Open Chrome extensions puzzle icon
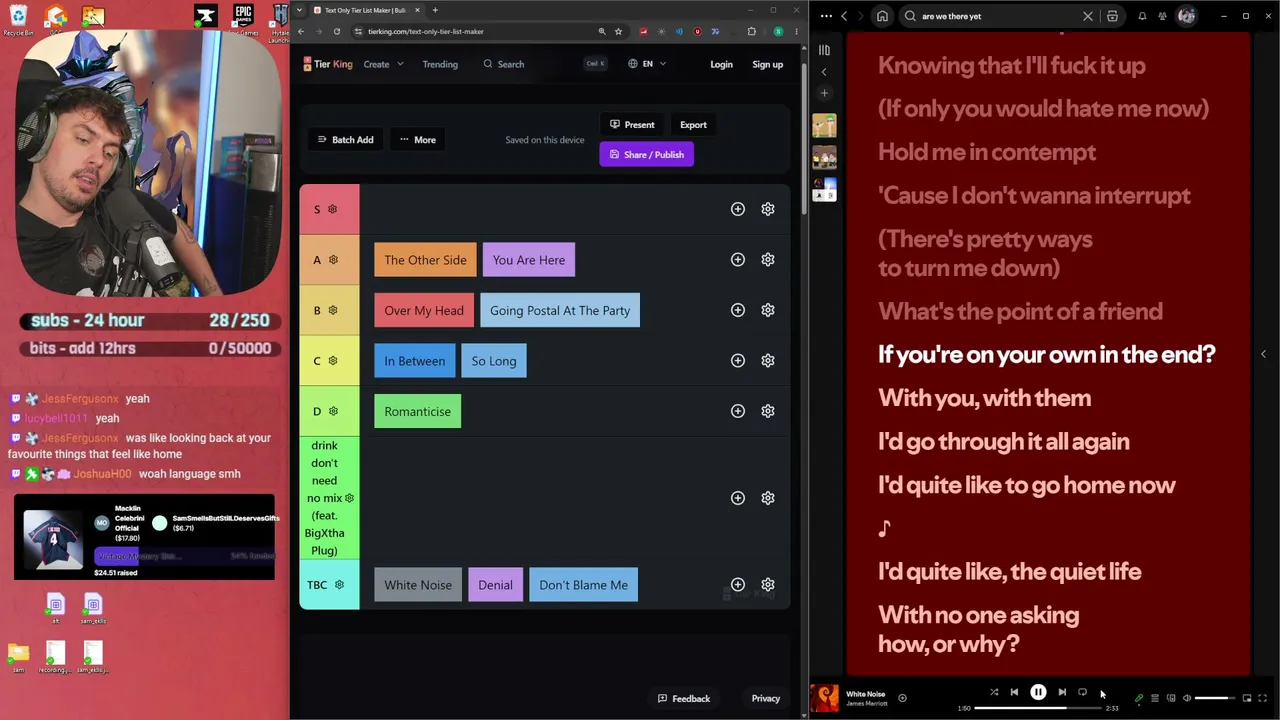The image size is (1280, 720). coord(752,31)
